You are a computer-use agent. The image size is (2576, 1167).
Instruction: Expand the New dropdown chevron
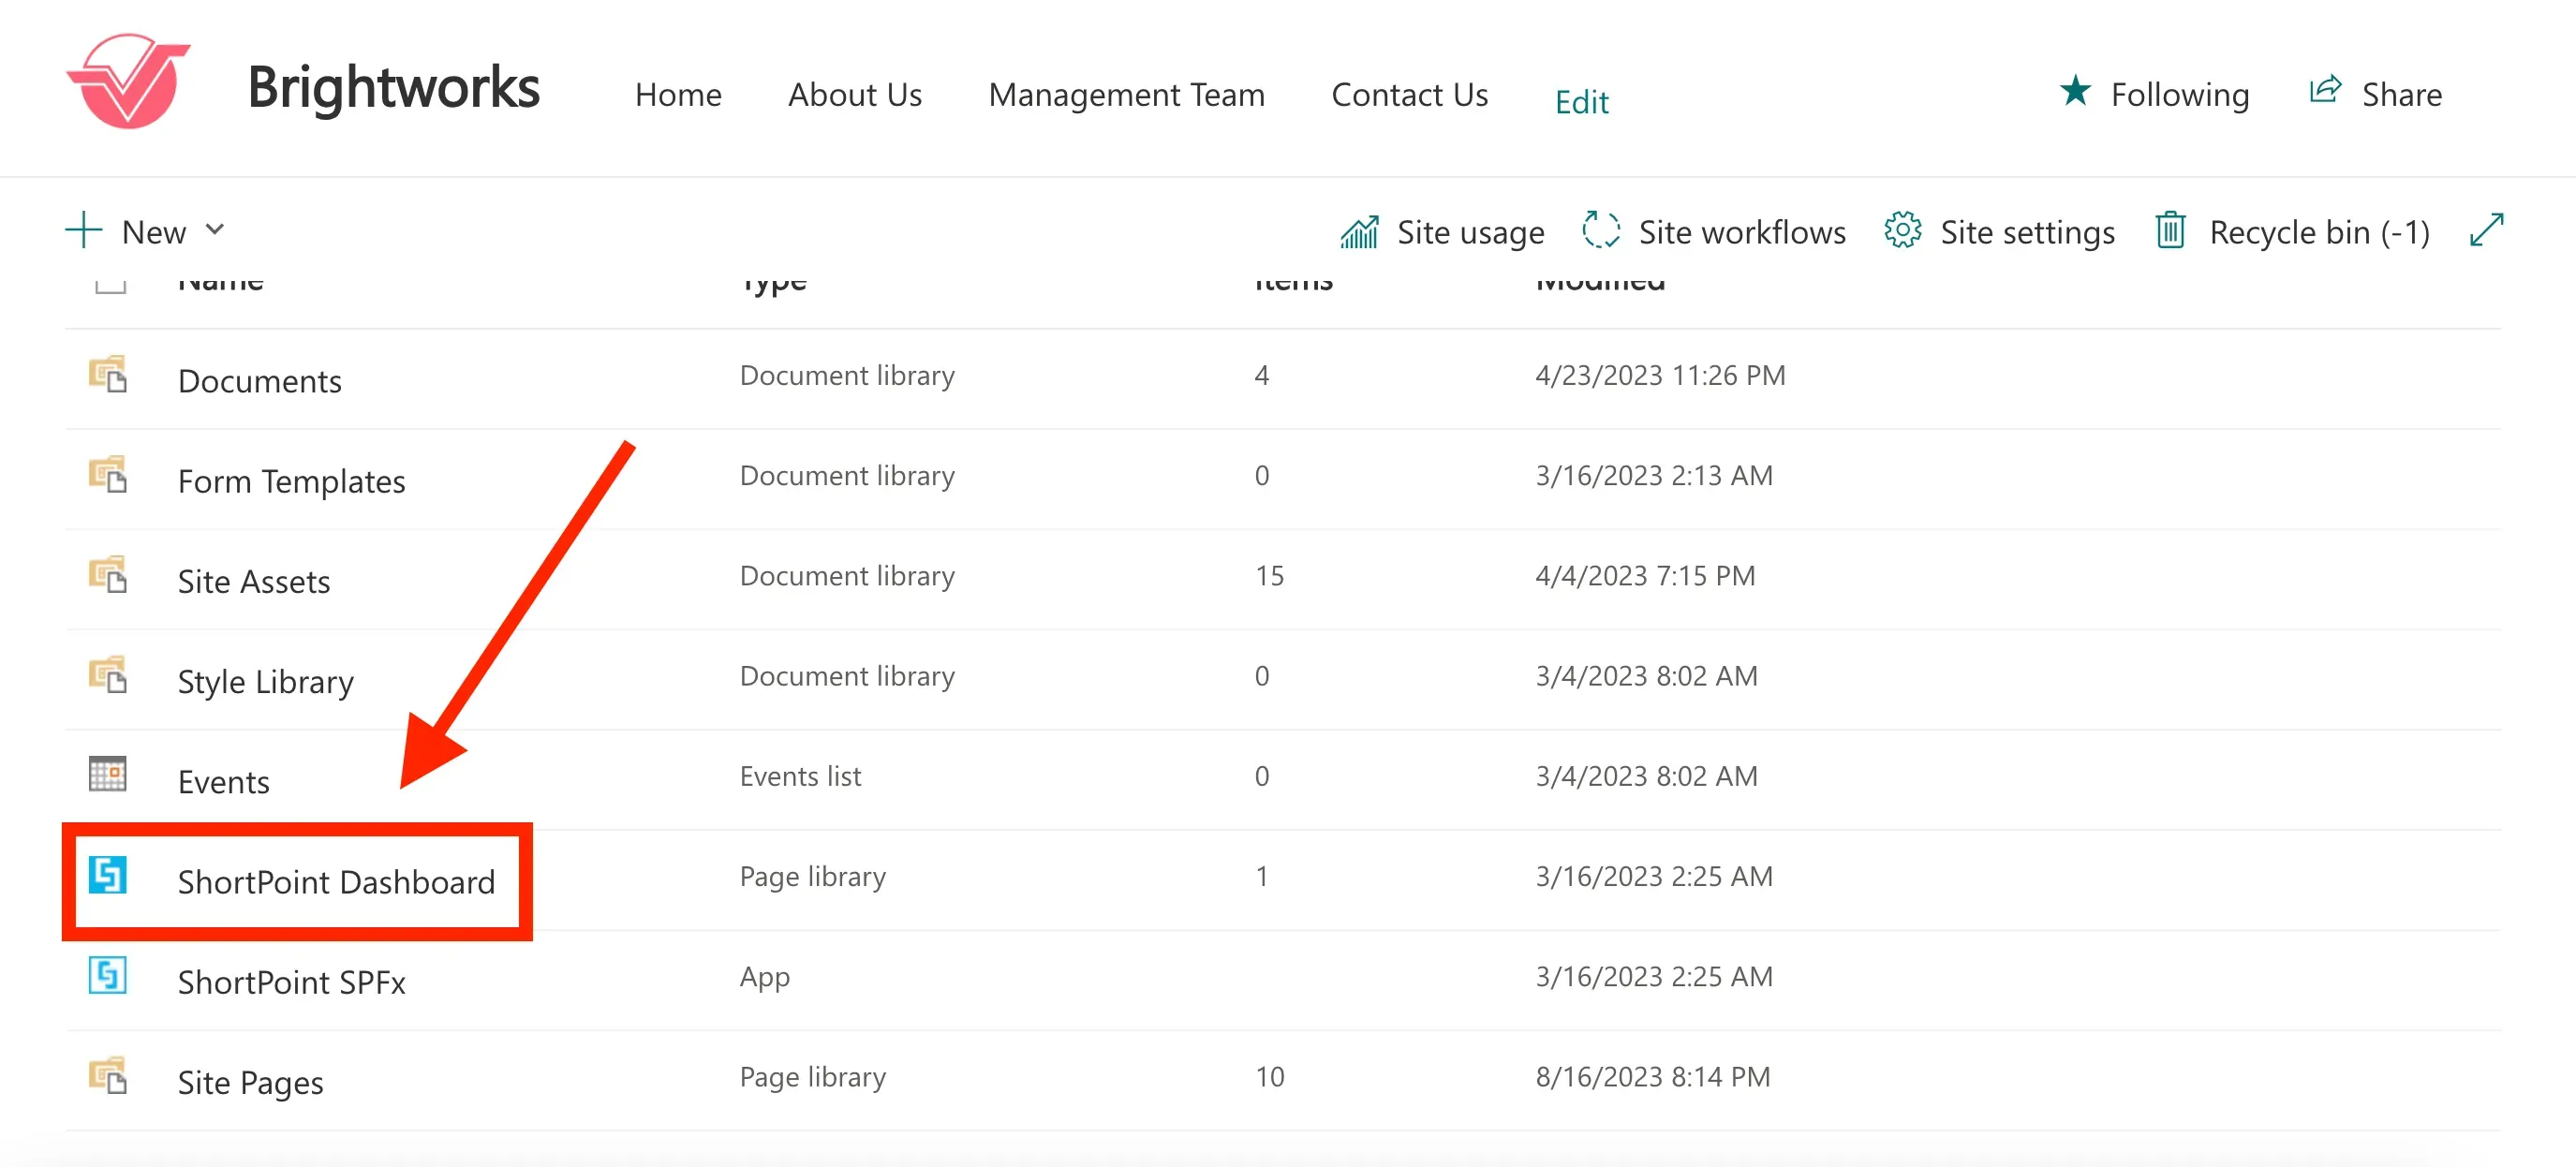[215, 230]
